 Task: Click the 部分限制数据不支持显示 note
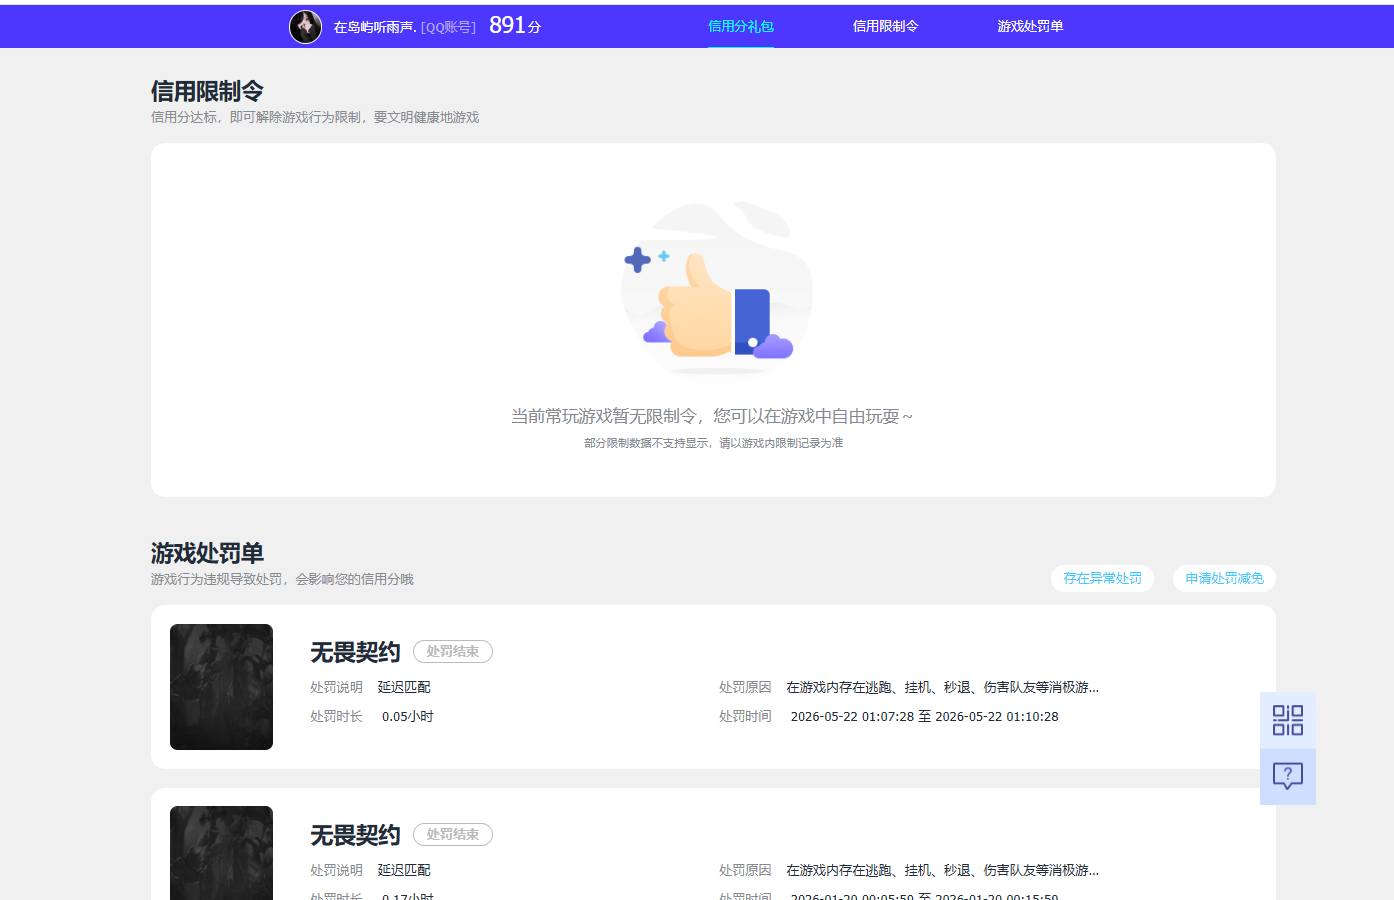[x=713, y=443]
